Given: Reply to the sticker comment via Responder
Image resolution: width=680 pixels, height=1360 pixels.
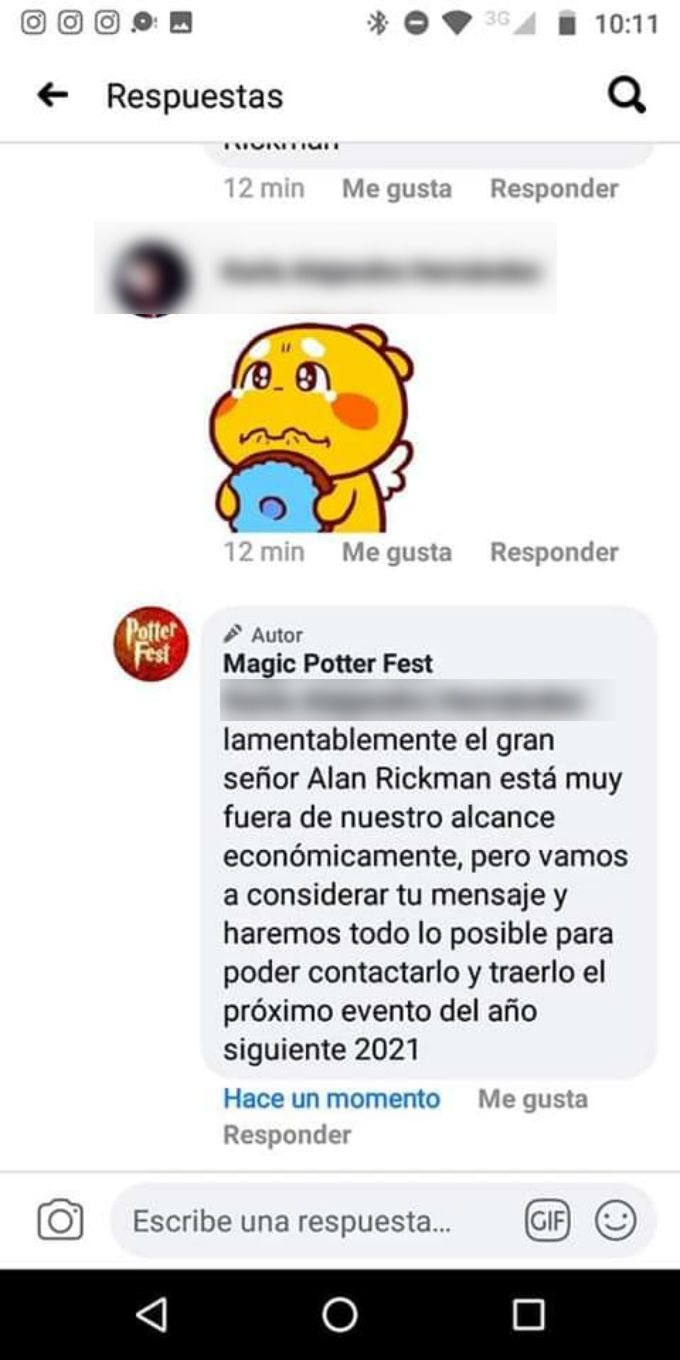Looking at the screenshot, I should click(554, 552).
